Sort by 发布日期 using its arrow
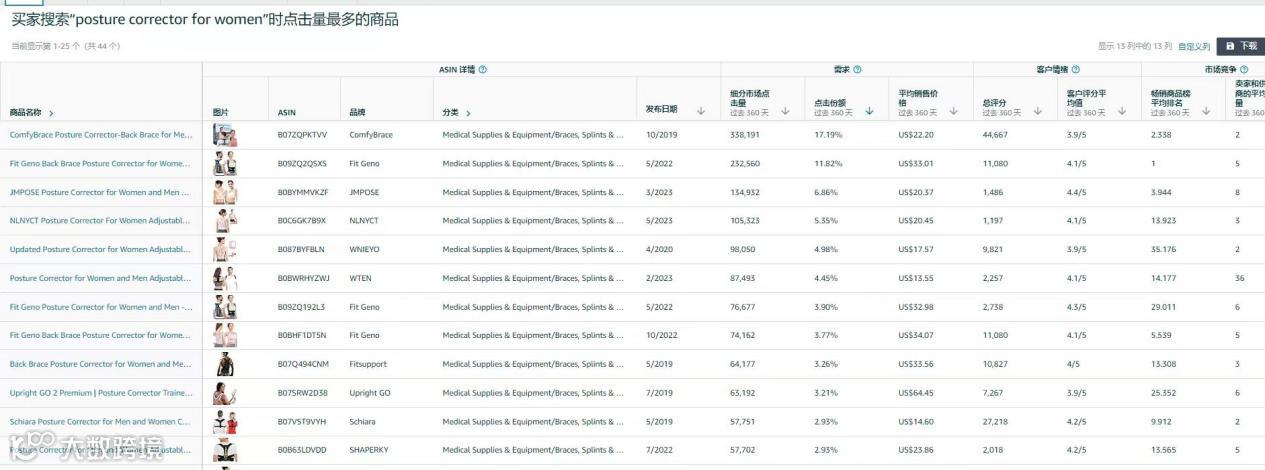The image size is (1265, 470). point(700,111)
